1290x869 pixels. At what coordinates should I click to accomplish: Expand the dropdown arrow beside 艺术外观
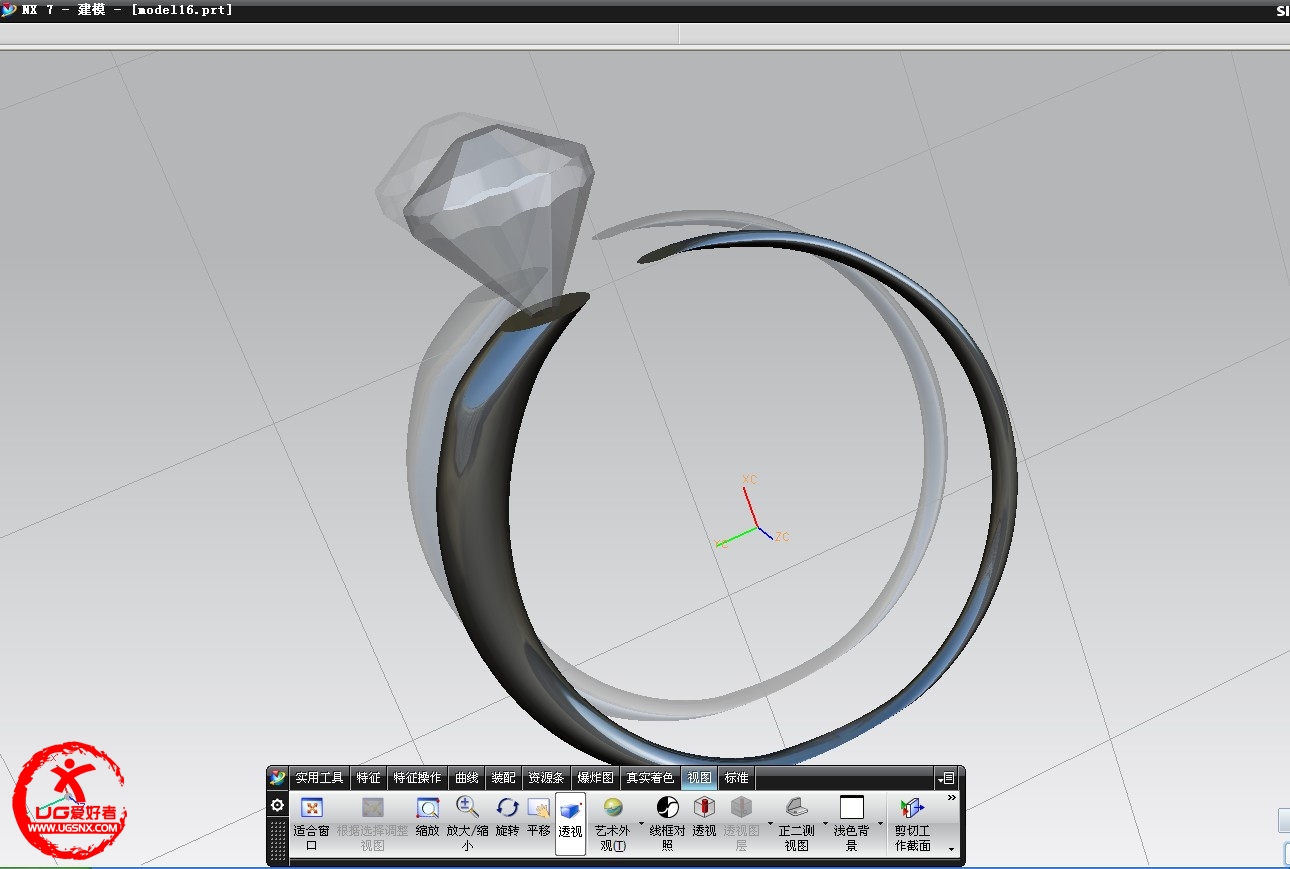pos(641,825)
